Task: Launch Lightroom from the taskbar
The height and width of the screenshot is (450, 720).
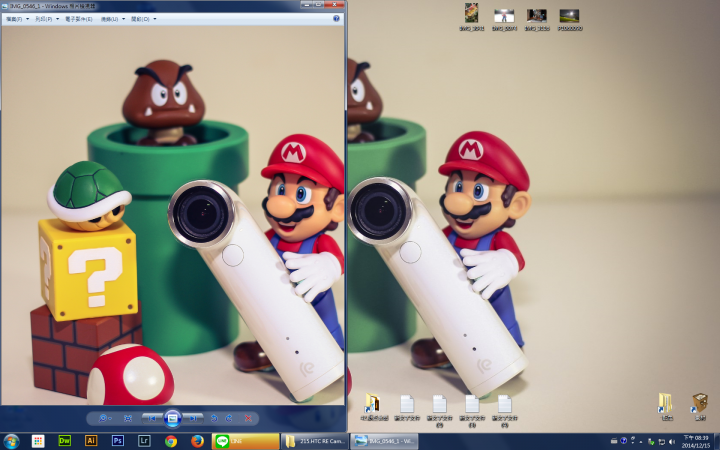Action: click(x=144, y=441)
